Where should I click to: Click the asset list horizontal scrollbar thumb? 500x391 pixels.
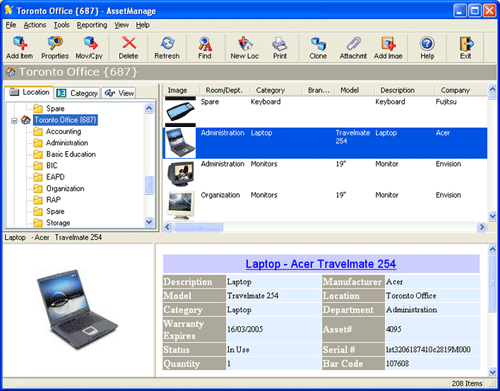[x=198, y=227]
